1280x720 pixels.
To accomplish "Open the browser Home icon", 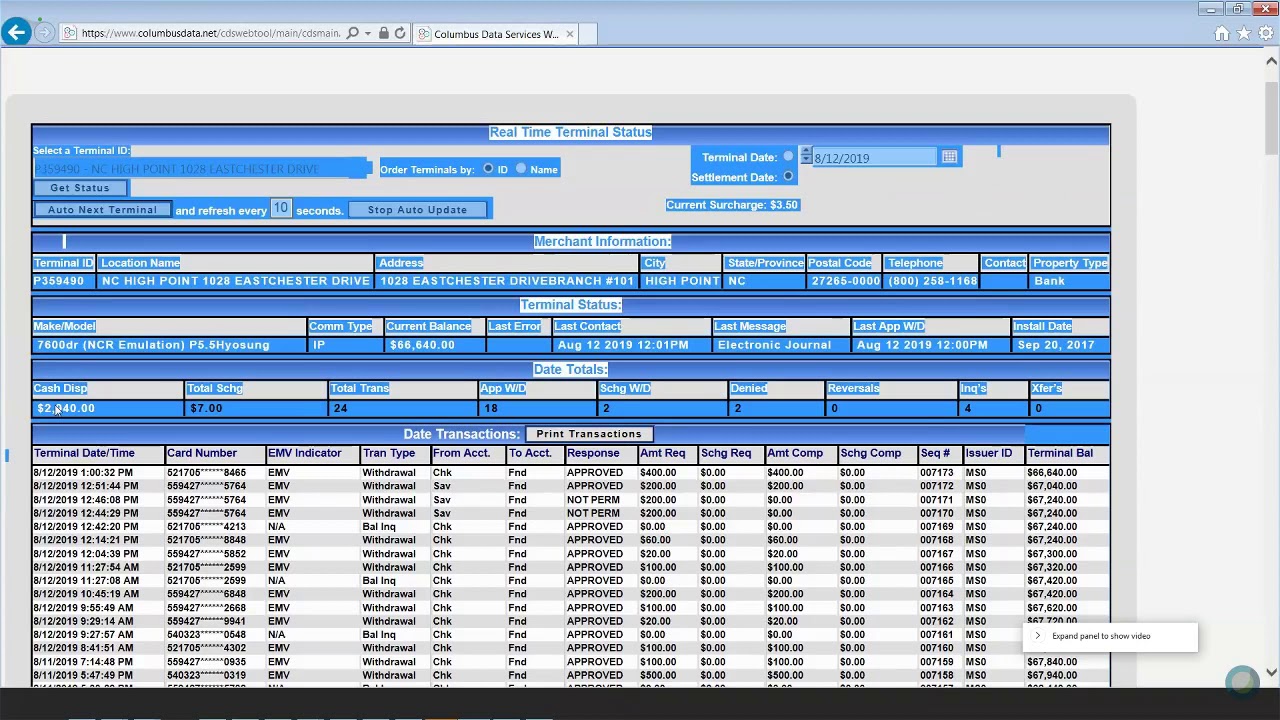I will (x=1222, y=33).
